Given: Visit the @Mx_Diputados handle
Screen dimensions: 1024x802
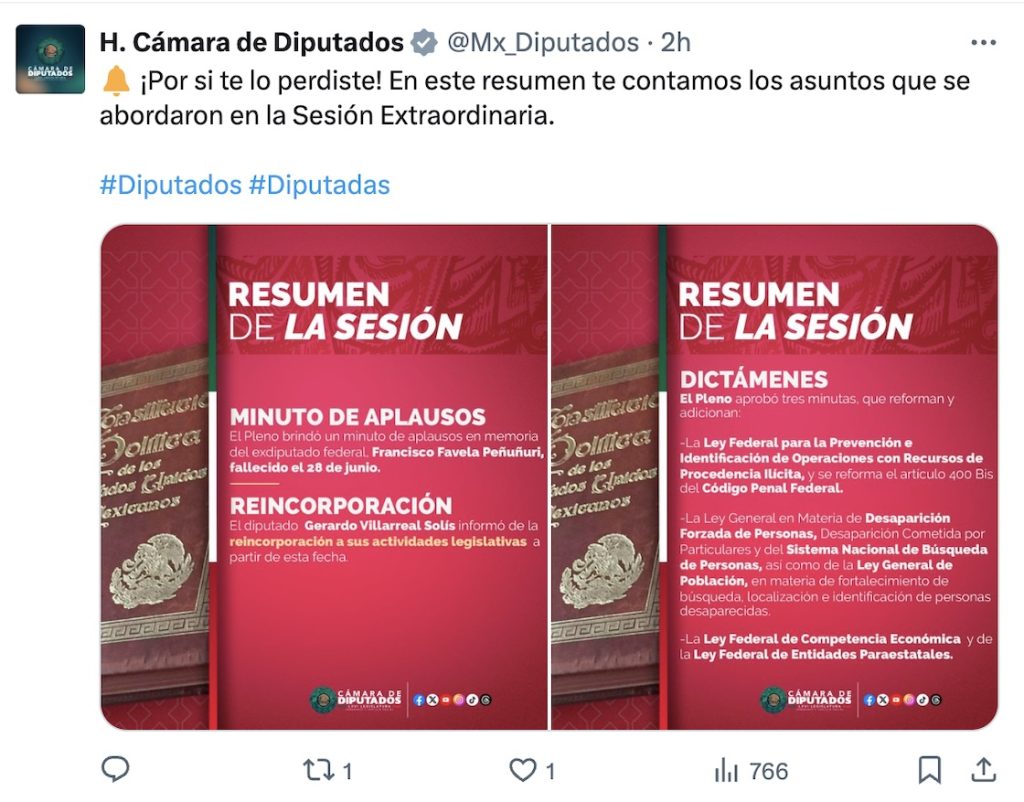Looking at the screenshot, I should (x=543, y=42).
